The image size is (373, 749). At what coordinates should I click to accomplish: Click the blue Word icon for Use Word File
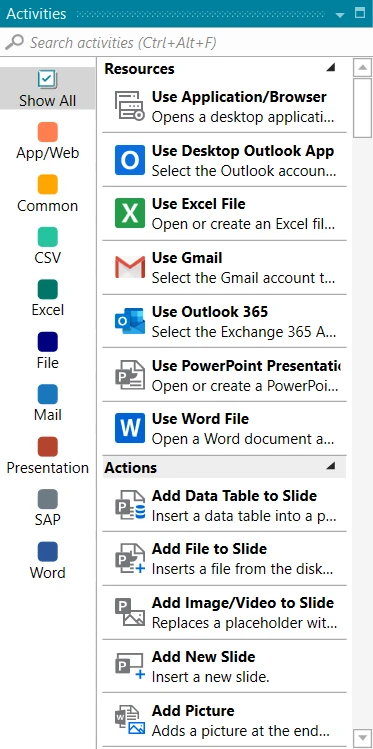[x=130, y=428]
